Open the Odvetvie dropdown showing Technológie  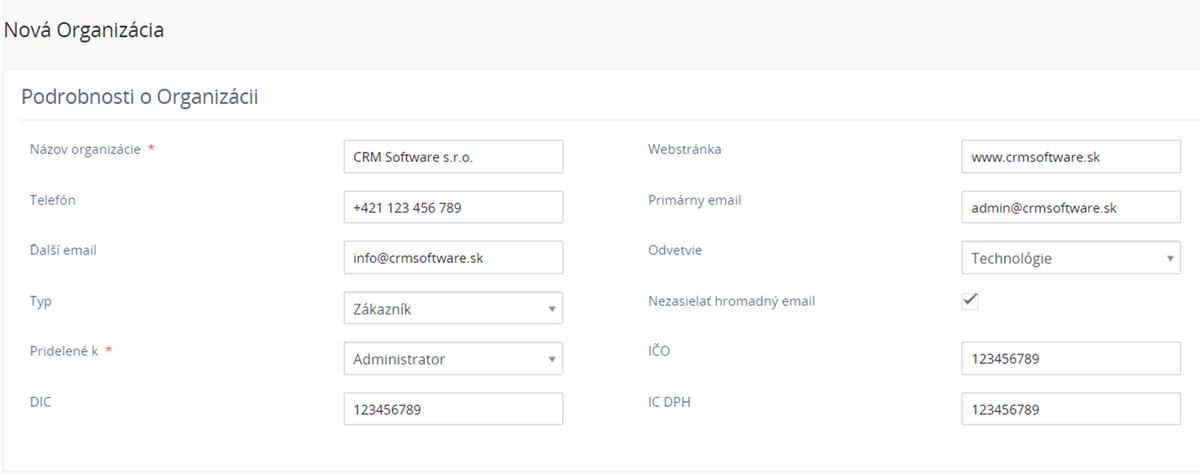(1071, 257)
